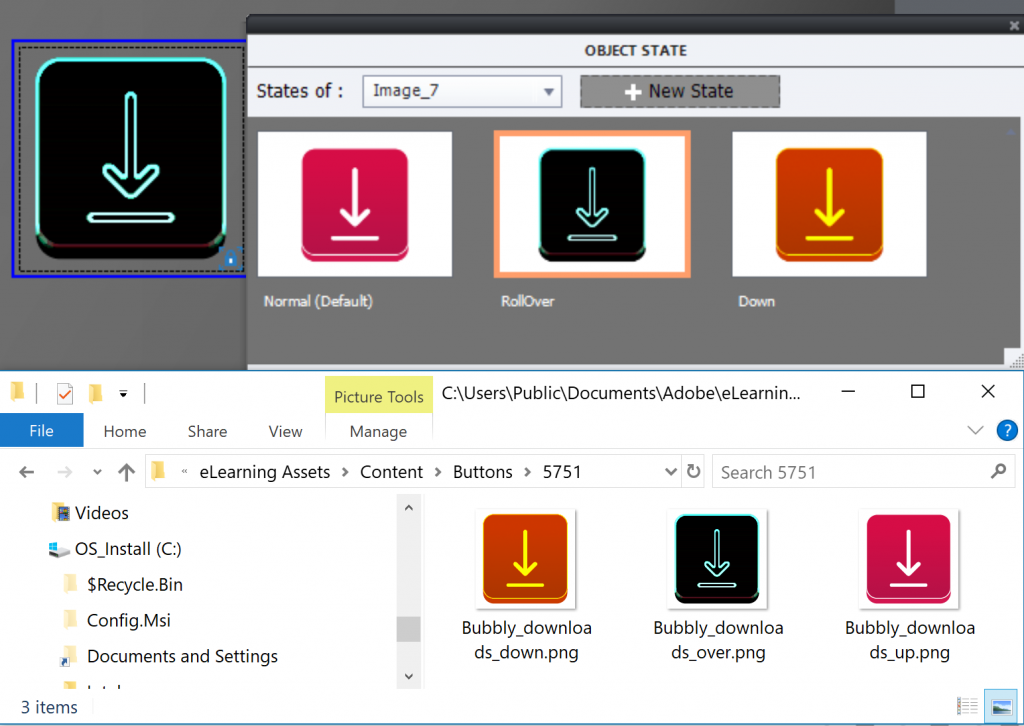Open the File menu tab
The width and height of the screenshot is (1024, 726).
(x=41, y=431)
